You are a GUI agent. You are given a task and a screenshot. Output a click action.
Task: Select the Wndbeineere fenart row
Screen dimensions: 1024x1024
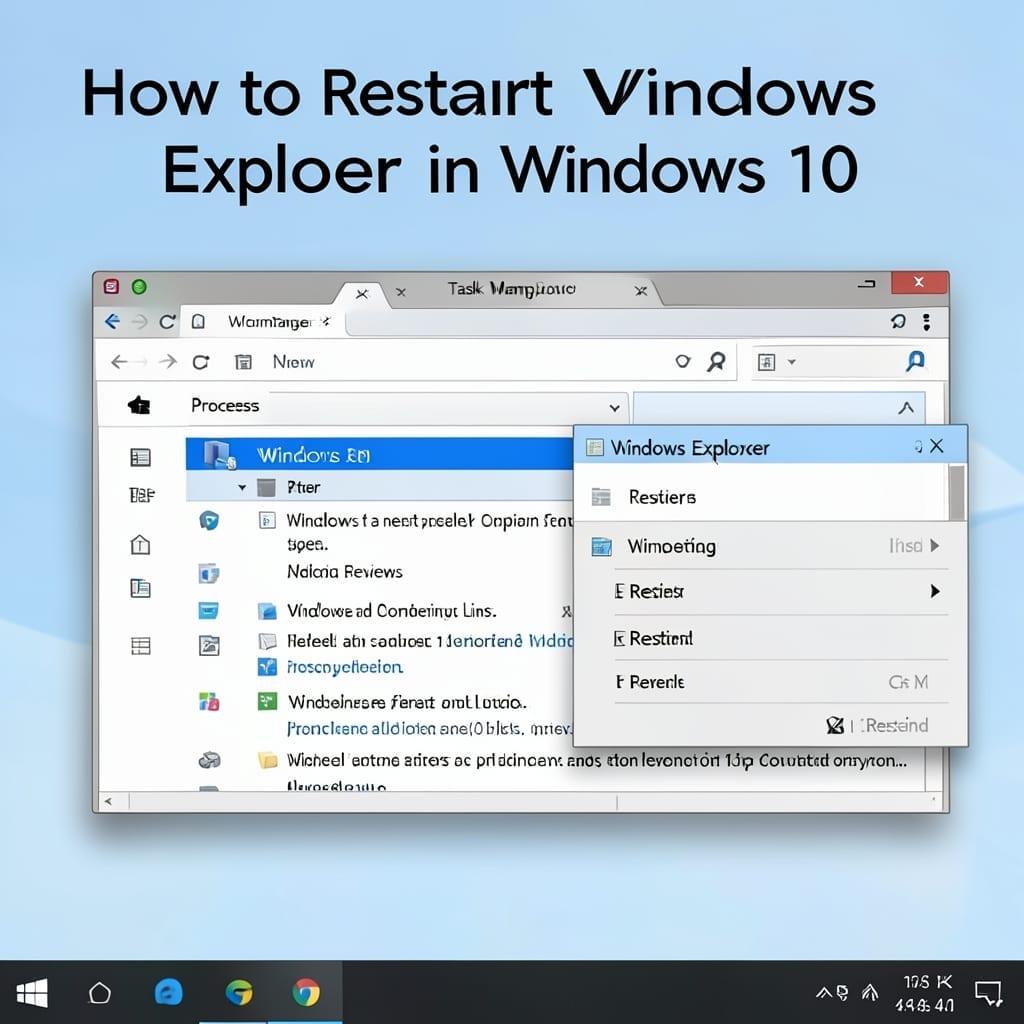407,702
